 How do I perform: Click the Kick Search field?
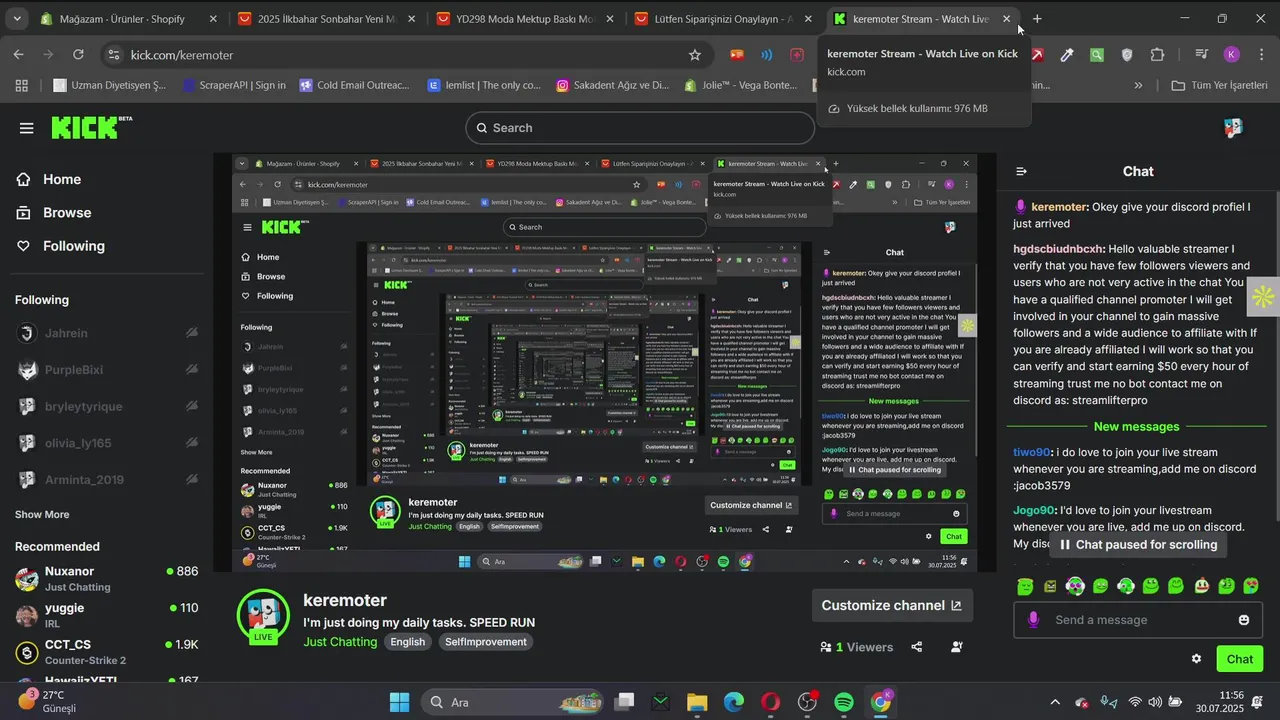coord(640,128)
